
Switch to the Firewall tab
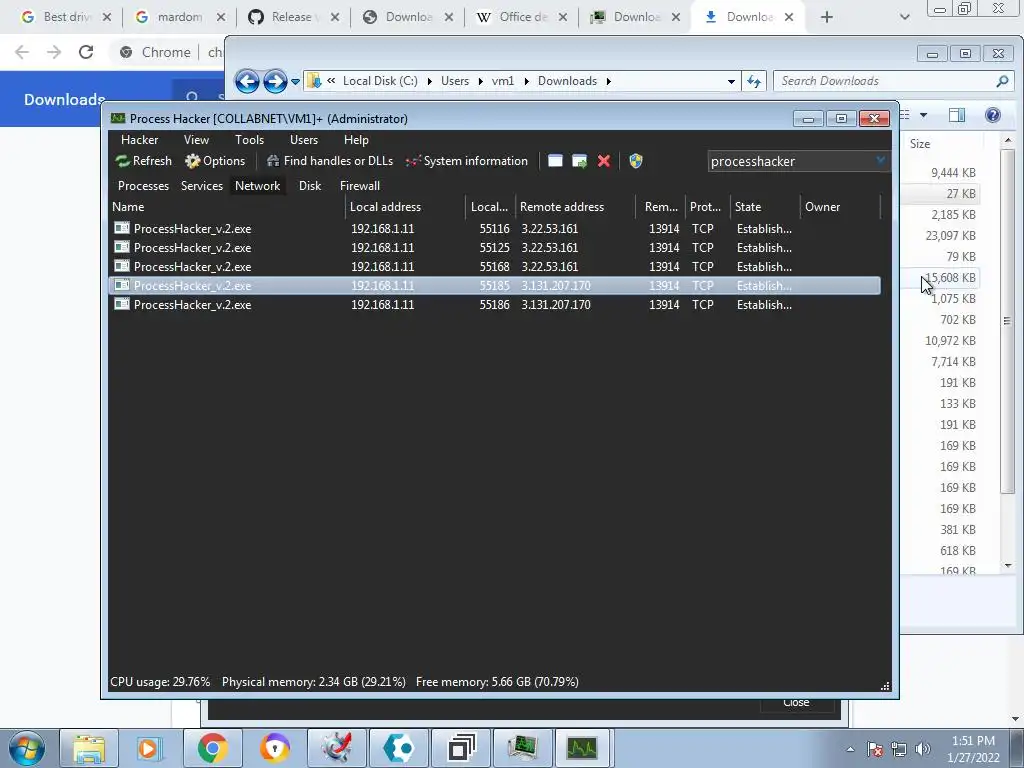click(360, 185)
